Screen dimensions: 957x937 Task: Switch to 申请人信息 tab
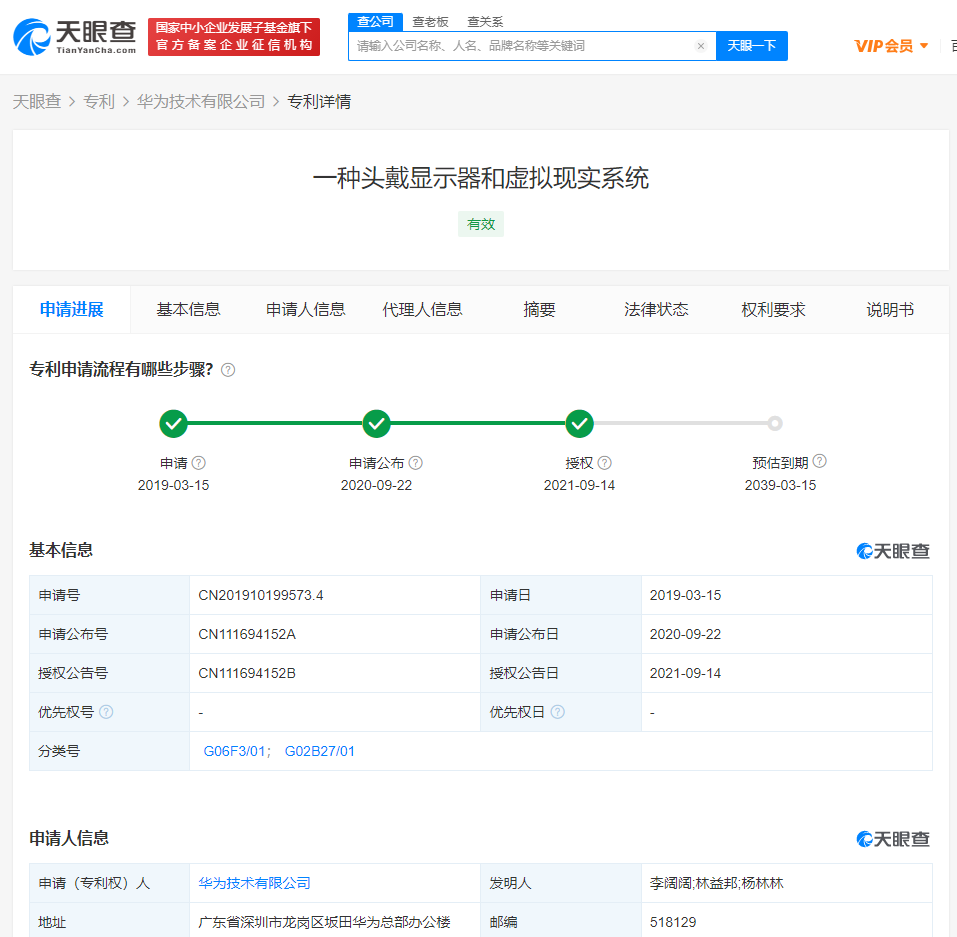[306, 309]
